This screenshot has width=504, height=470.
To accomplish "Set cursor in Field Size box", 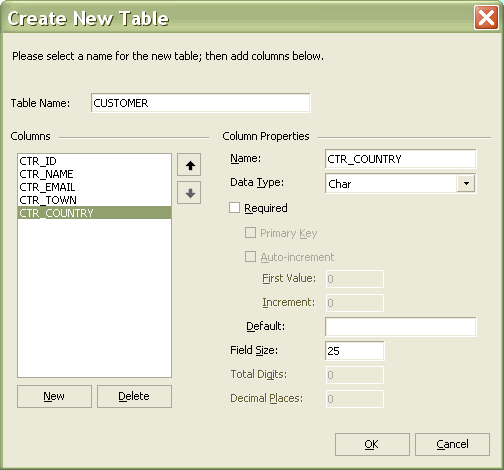I will [x=354, y=351].
